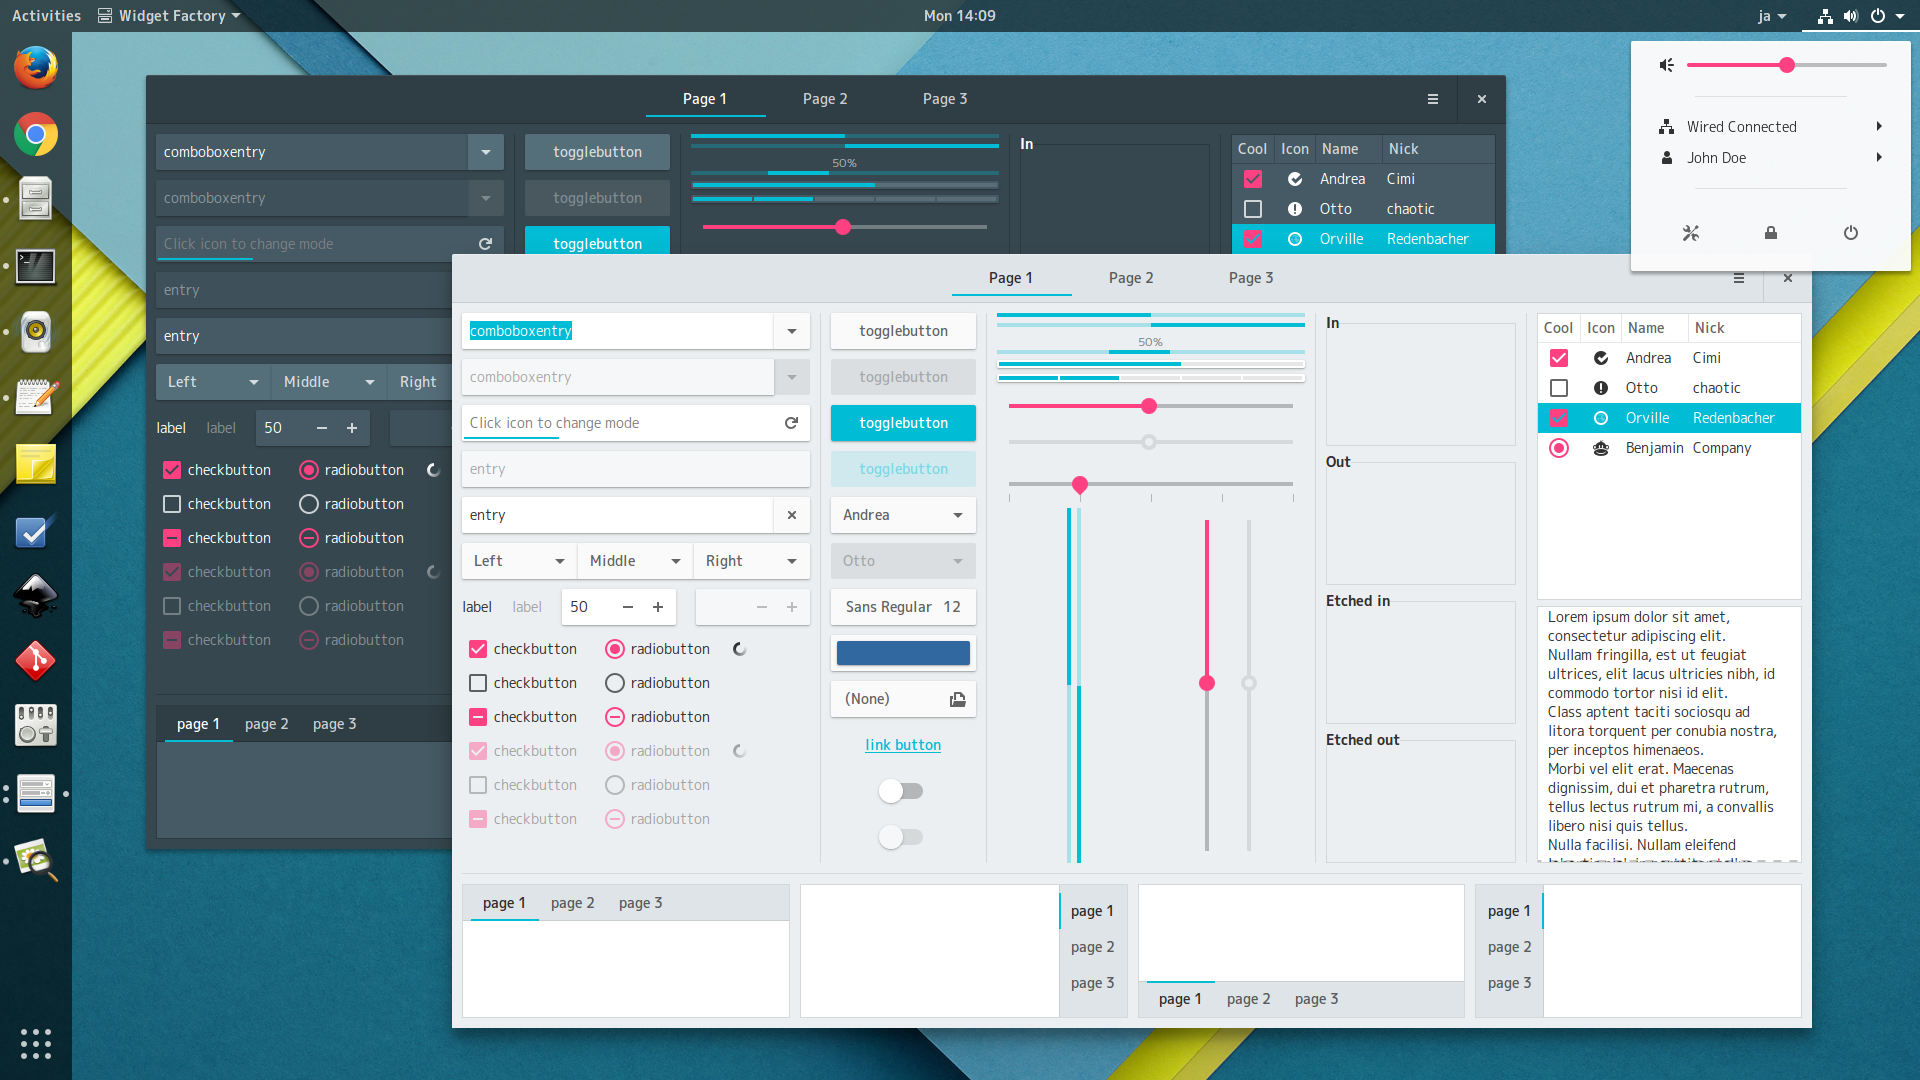Open system settings from the status menu
Viewport: 1920px width, 1080px height.
(1691, 233)
